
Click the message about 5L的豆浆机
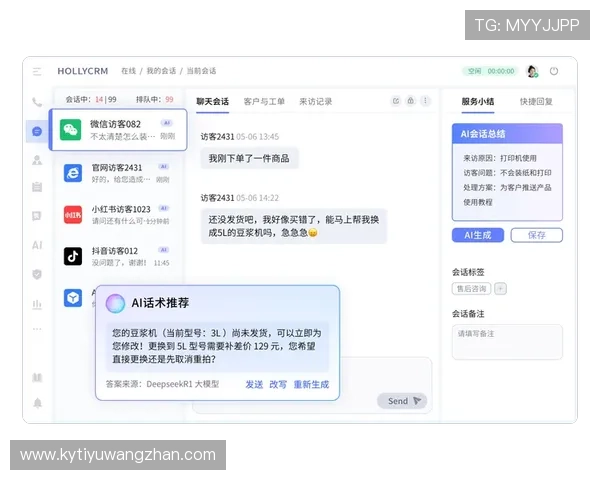click(294, 226)
